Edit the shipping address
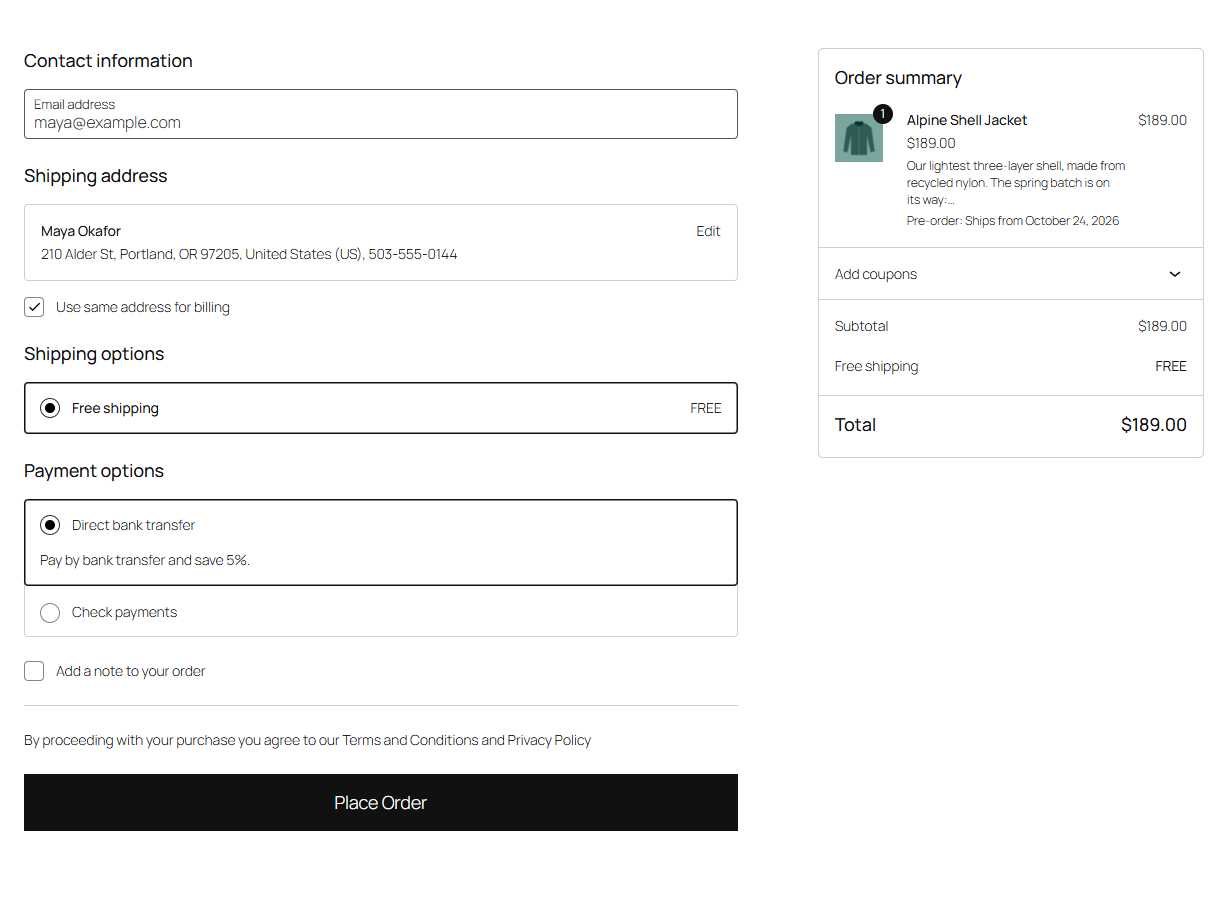The width and height of the screenshot is (1228, 907). [708, 231]
